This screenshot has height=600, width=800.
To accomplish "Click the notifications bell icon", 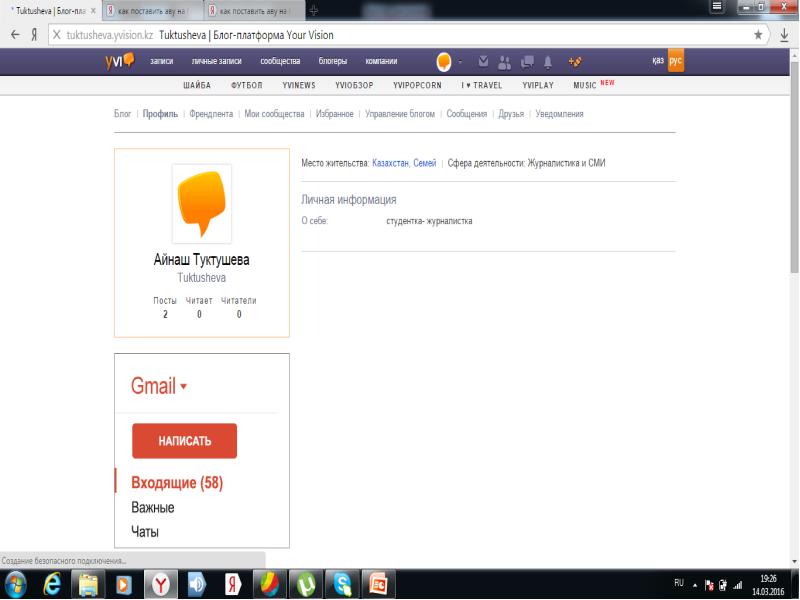I will click(547, 61).
